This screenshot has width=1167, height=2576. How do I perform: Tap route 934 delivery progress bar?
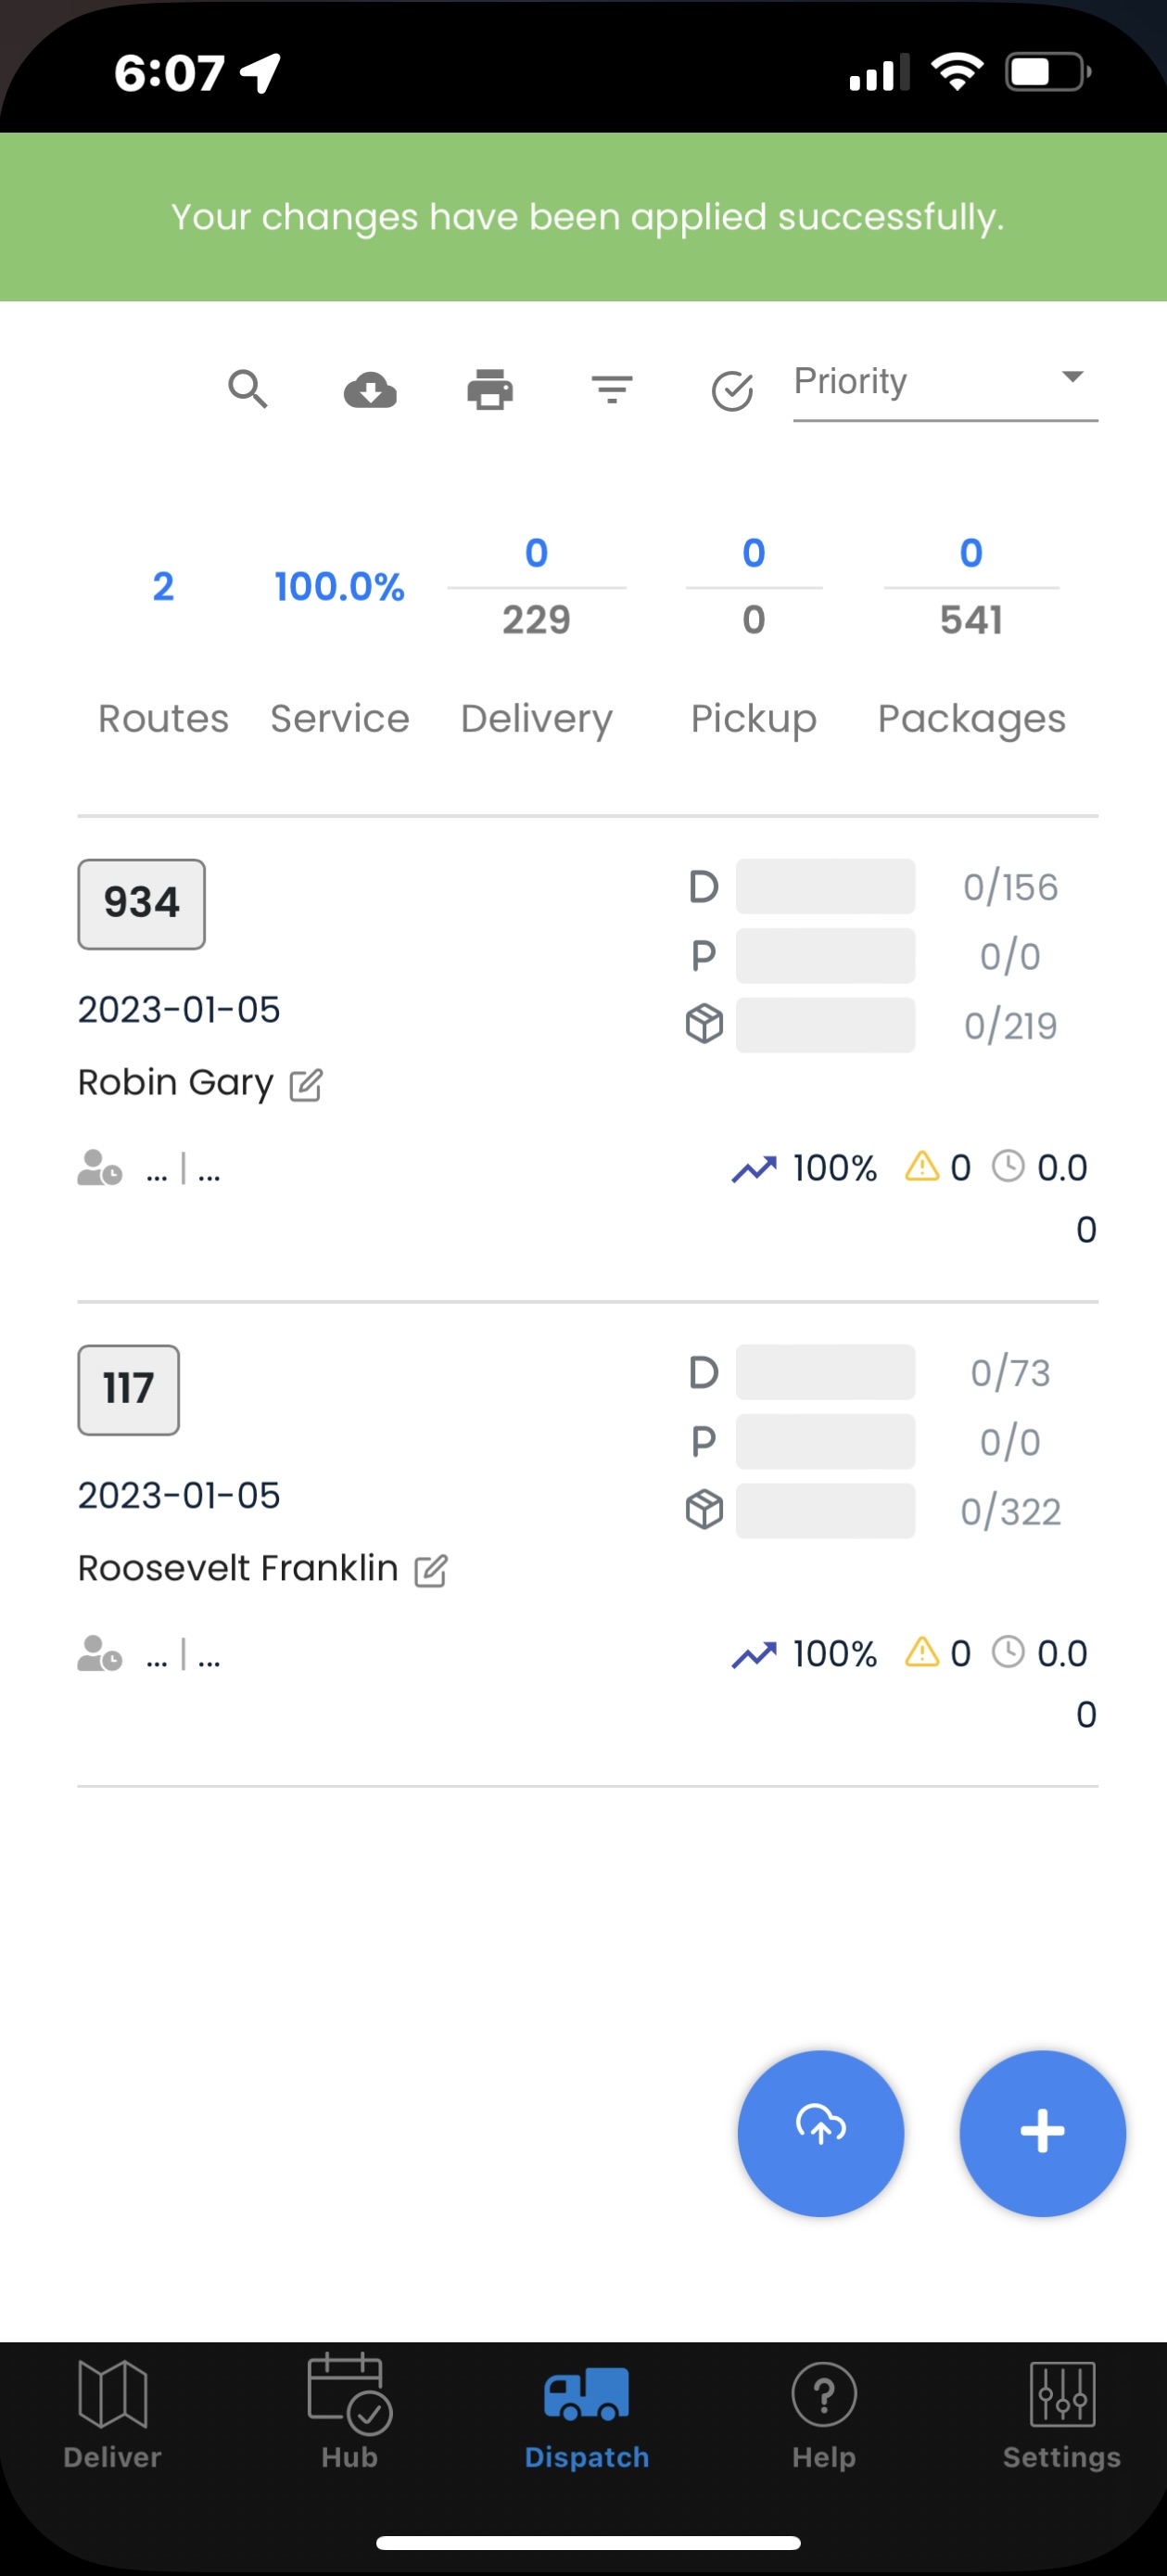(825, 887)
